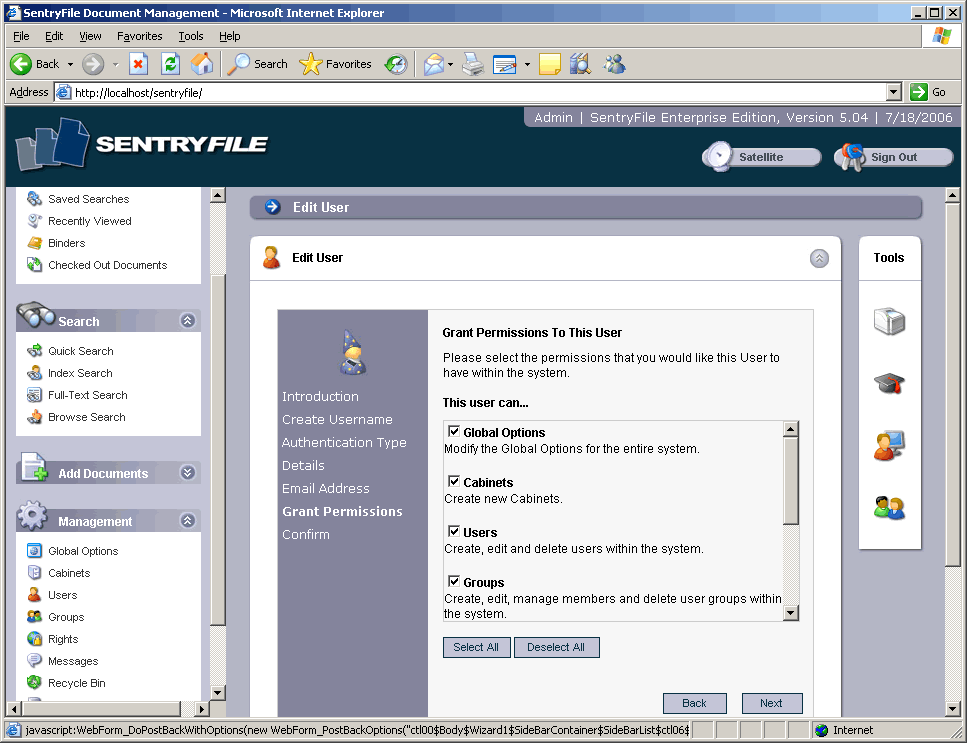
Task: Go to the Email Address wizard step
Action: click(325, 488)
